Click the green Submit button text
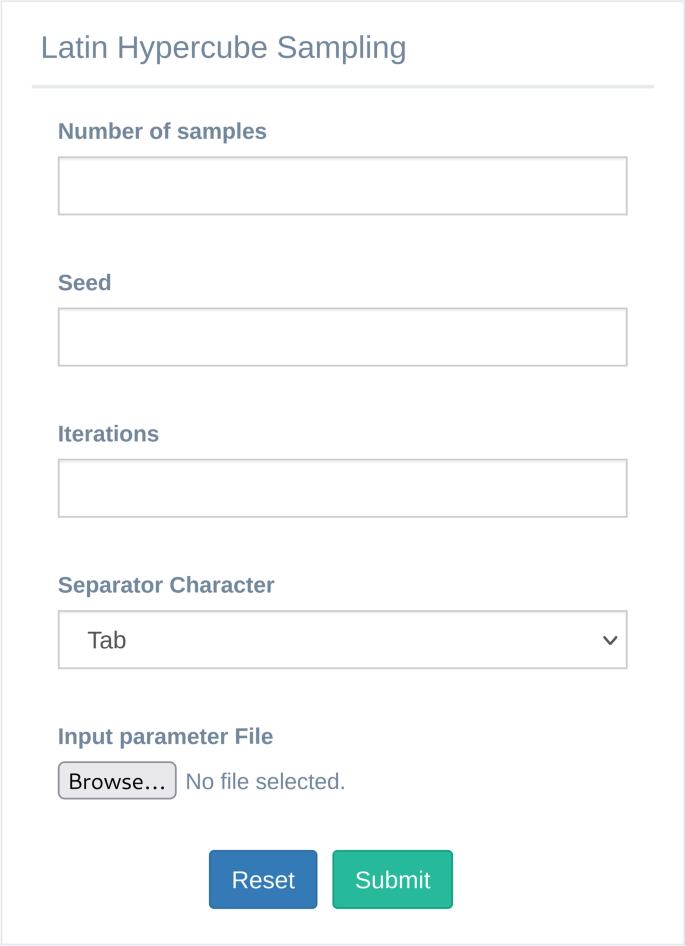Screen dimensions: 685x946 click(393, 880)
